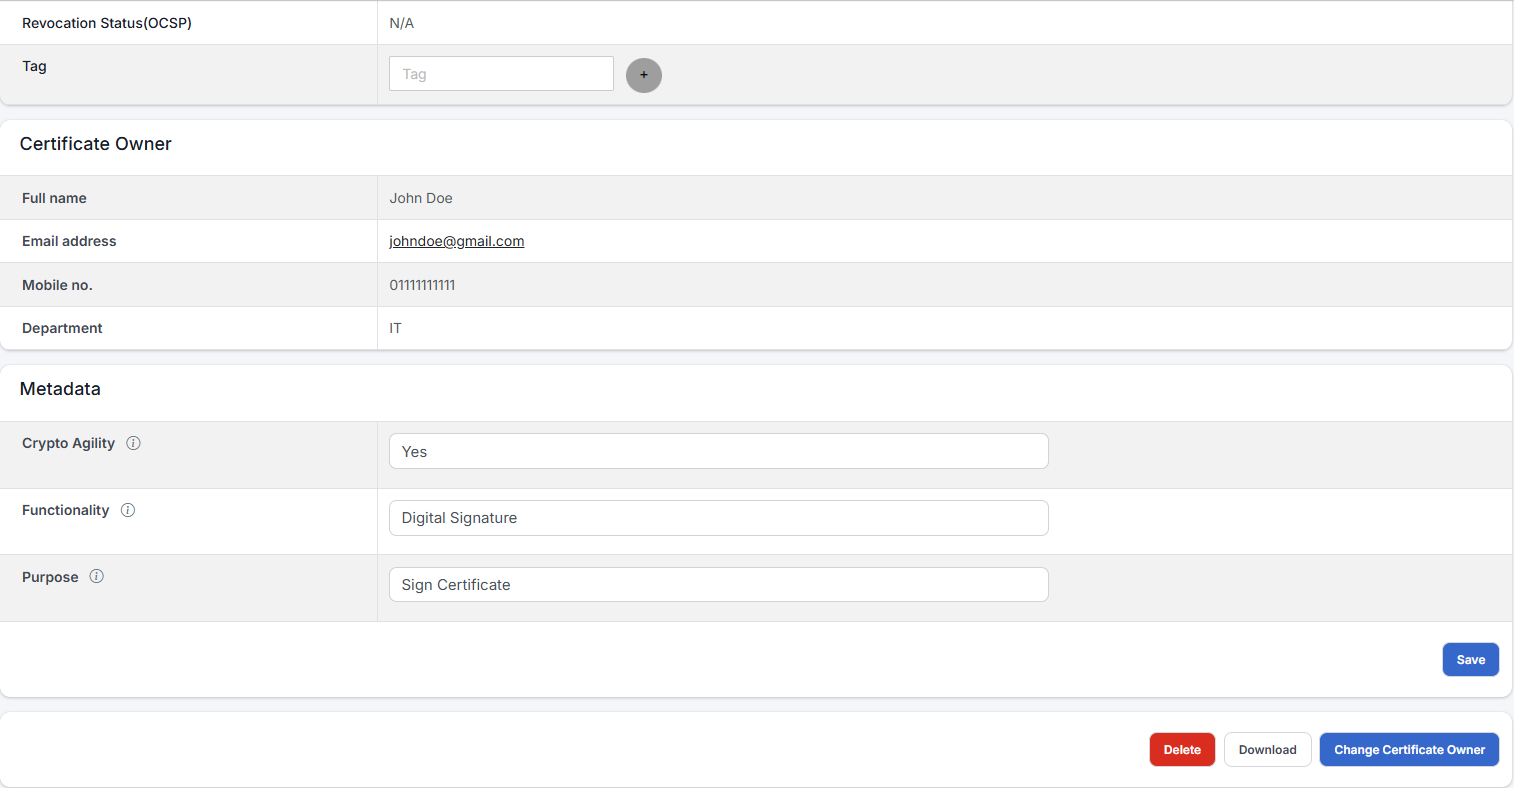Open the Functionality dropdown showing Digital Signature

click(718, 517)
